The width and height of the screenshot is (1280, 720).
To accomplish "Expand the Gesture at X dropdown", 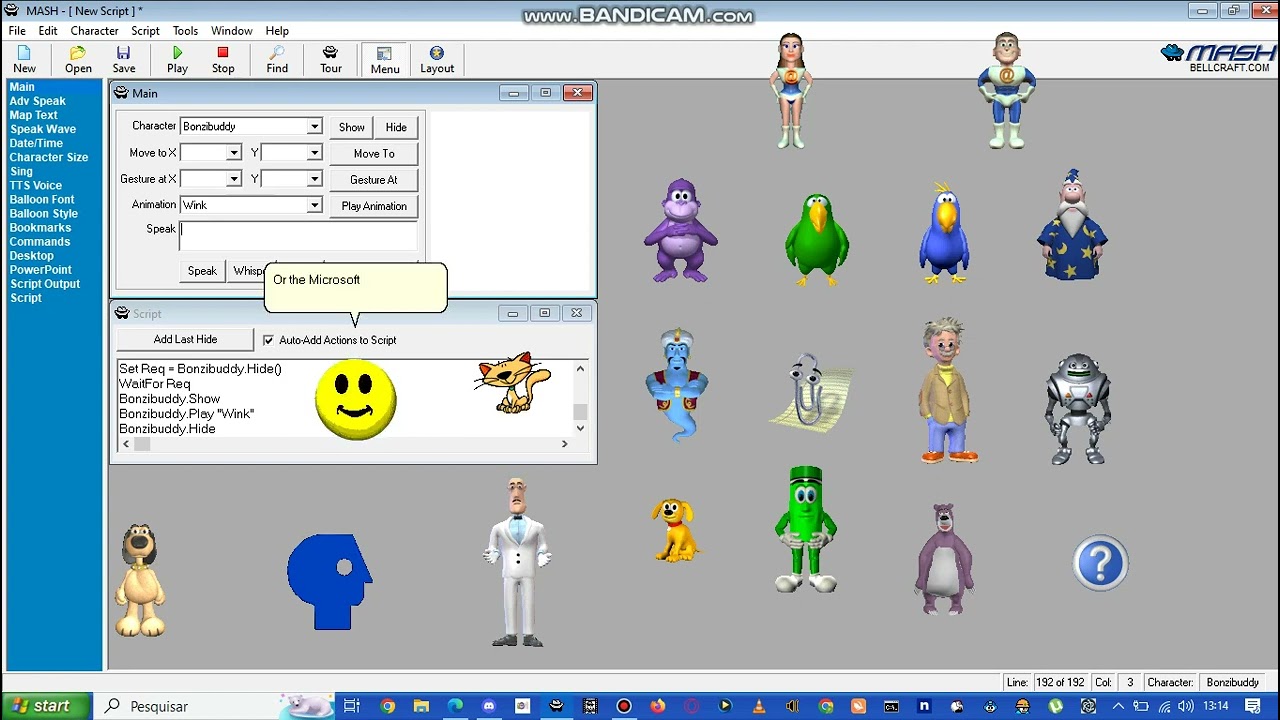I will 233,179.
